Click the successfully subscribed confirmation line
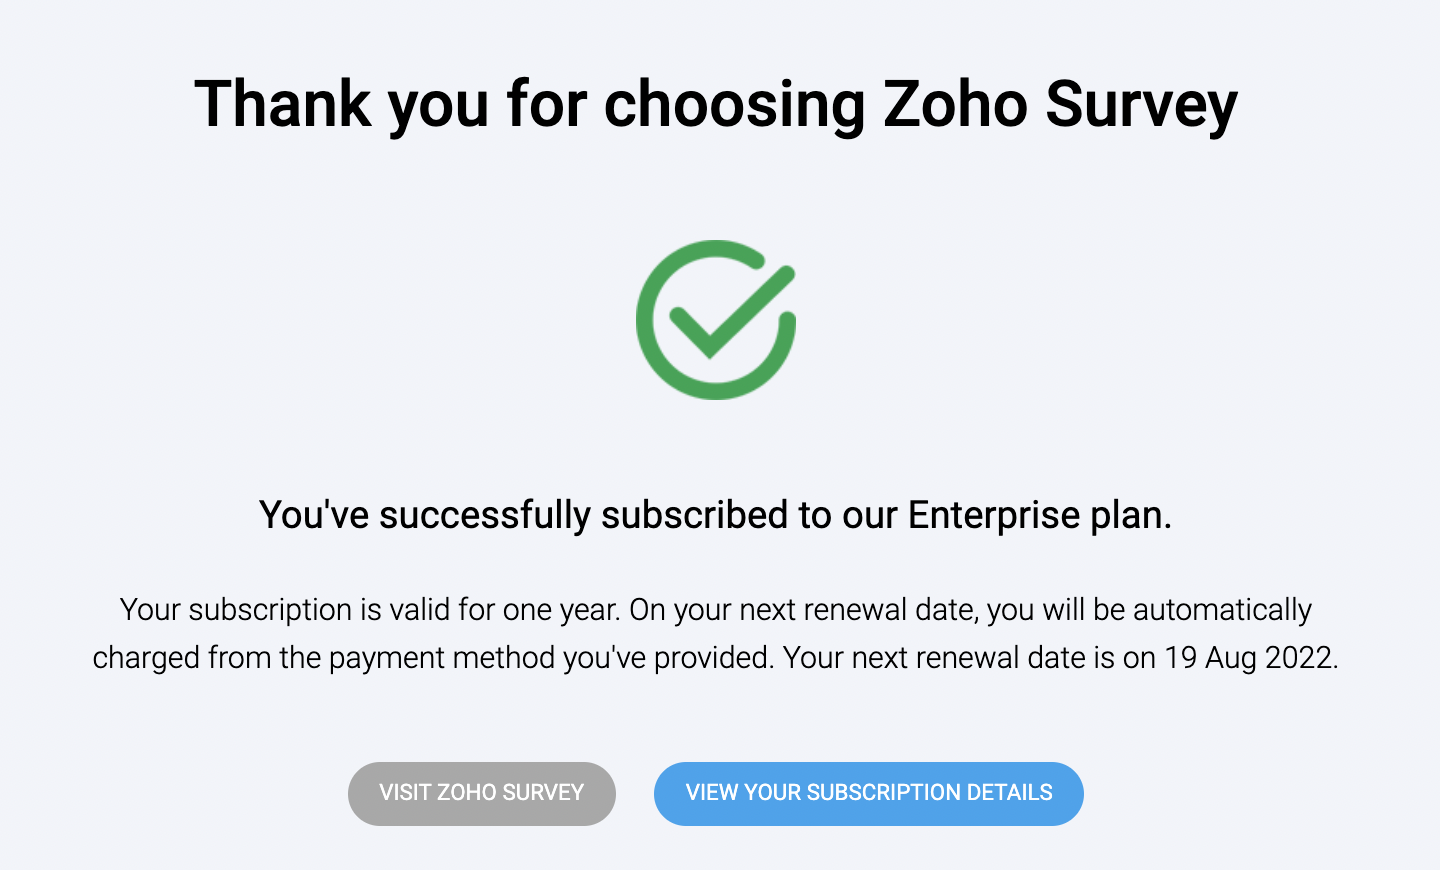The image size is (1440, 870). pos(715,515)
